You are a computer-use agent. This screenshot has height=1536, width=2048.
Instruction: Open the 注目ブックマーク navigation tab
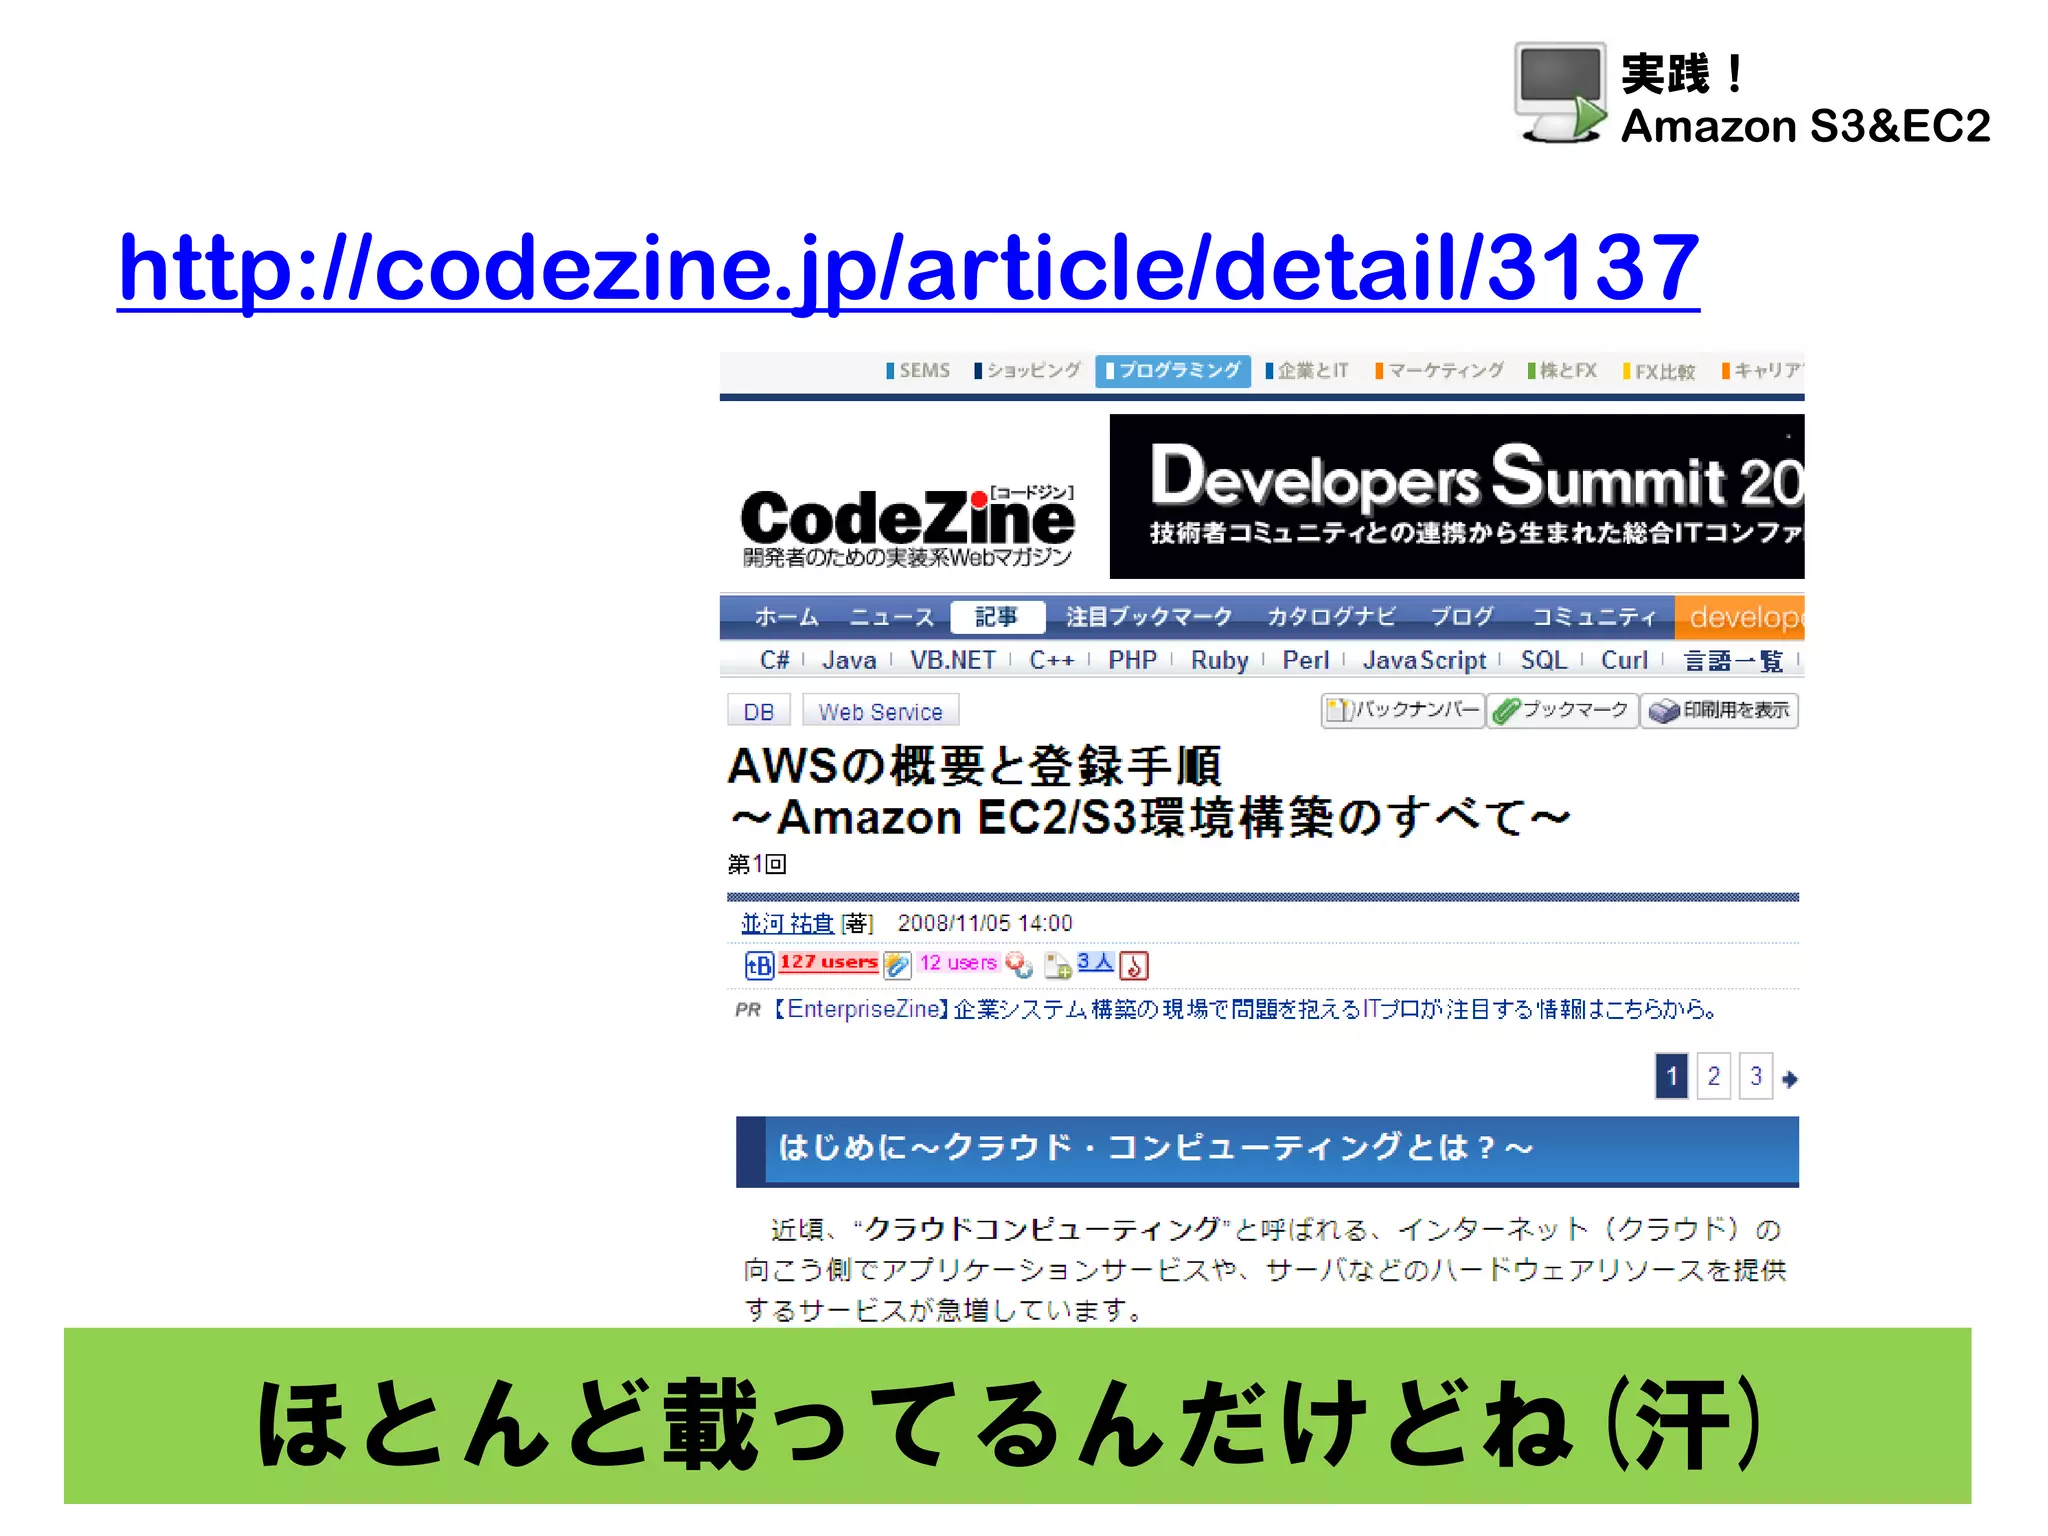coord(1149,617)
